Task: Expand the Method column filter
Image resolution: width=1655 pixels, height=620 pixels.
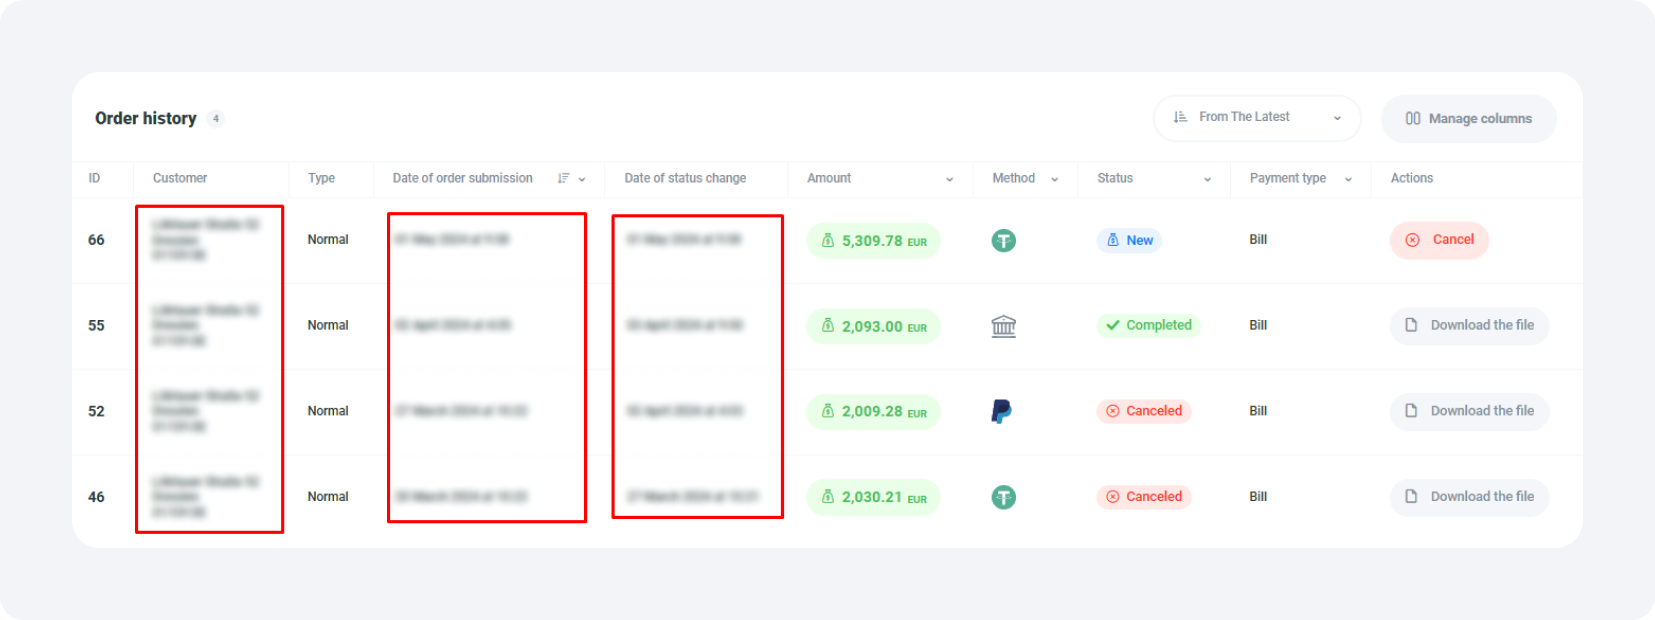Action: click(x=1054, y=179)
